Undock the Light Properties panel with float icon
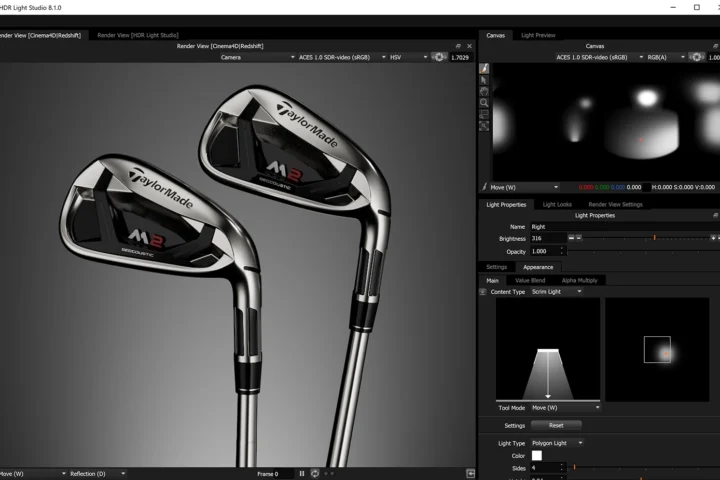Image resolution: width=720 pixels, height=480 pixels. (x=715, y=215)
